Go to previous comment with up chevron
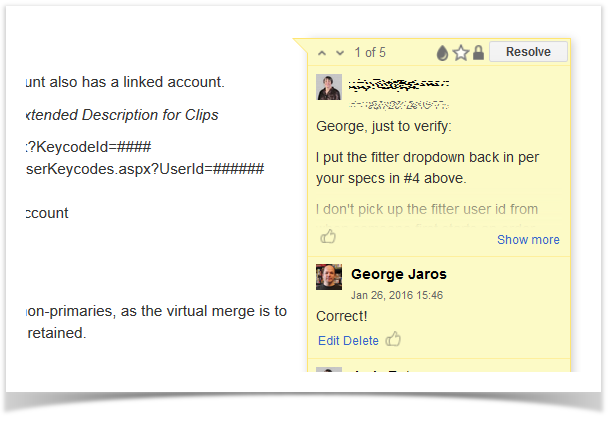The width and height of the screenshot is (615, 421). [322, 53]
